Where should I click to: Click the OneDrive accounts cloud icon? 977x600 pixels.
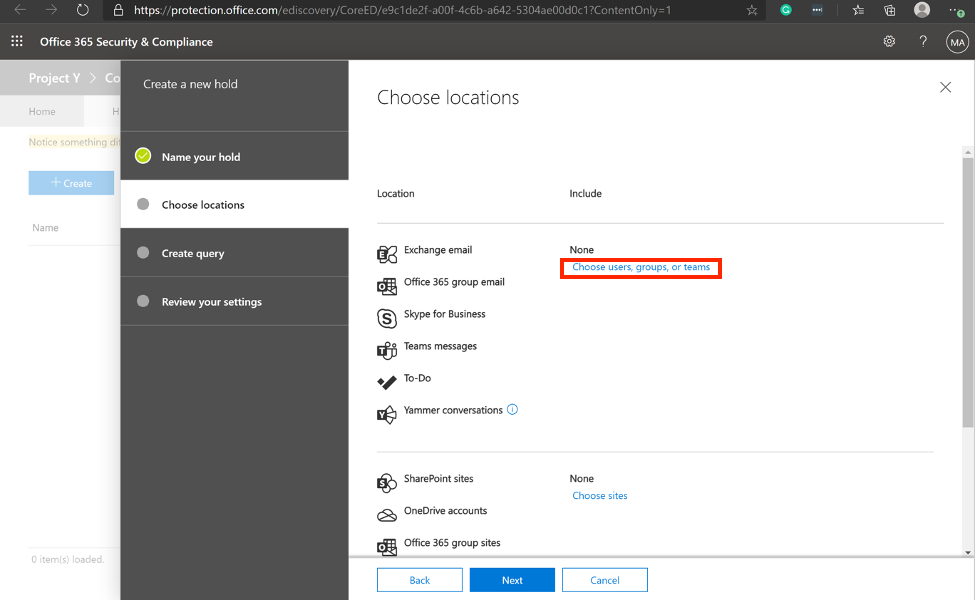[387, 515]
